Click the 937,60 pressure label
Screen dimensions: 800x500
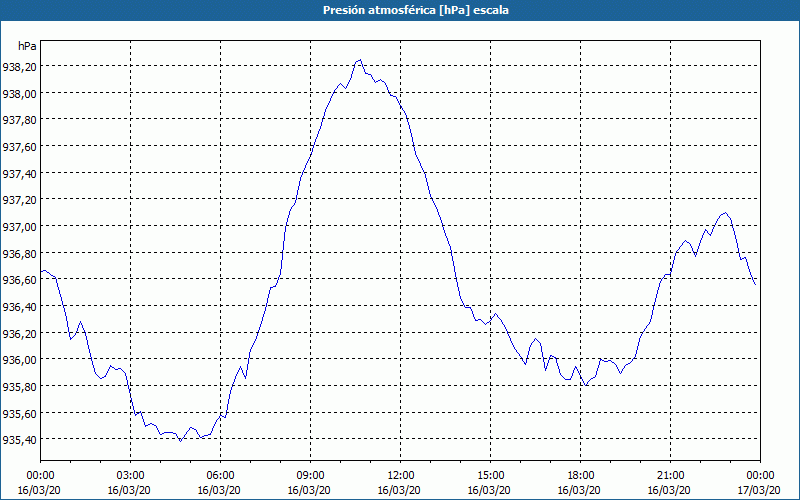coord(19,146)
